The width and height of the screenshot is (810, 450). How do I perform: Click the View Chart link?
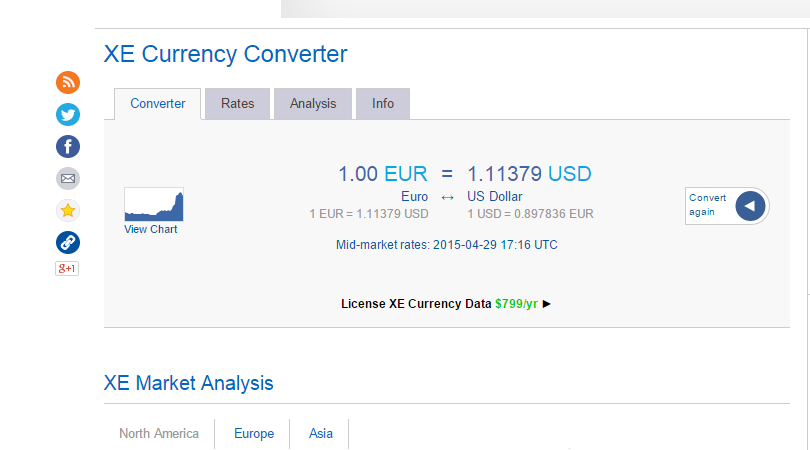pyautogui.click(x=150, y=229)
